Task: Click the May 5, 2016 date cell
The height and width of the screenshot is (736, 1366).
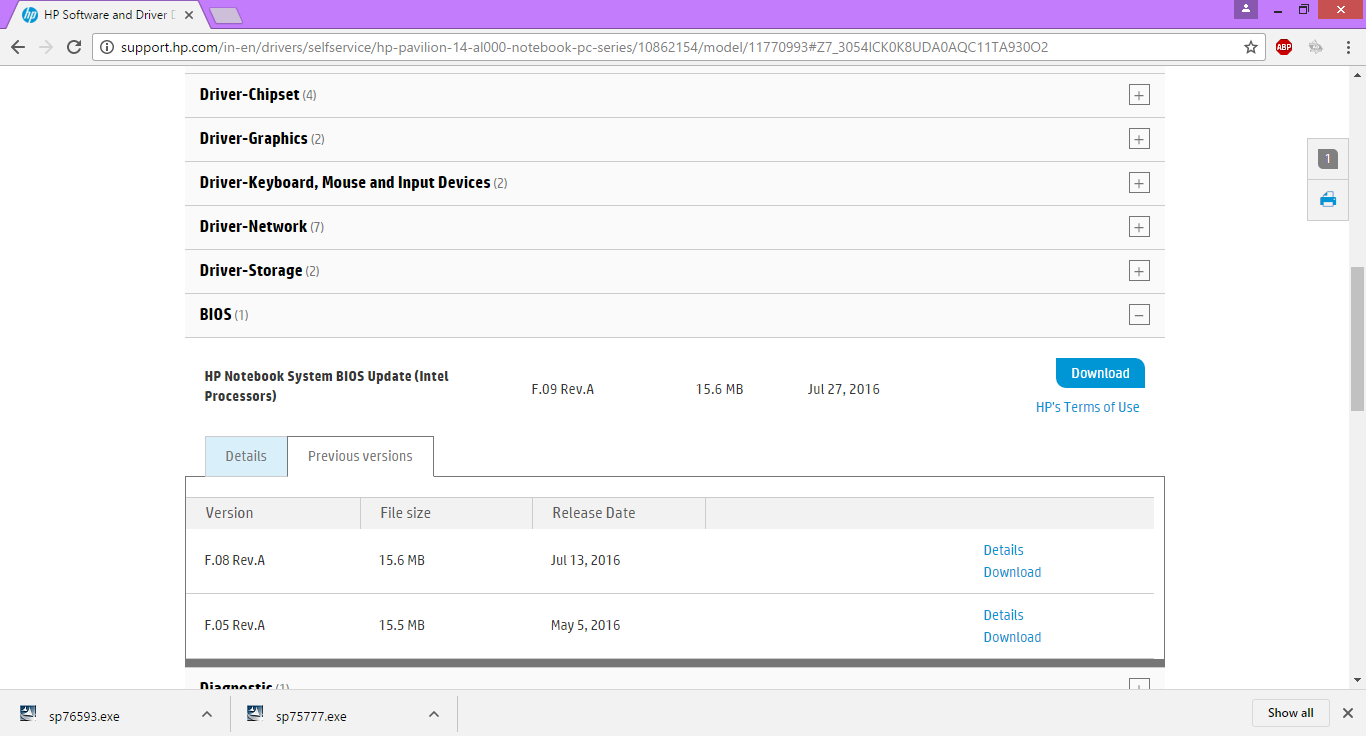Action: coord(585,626)
